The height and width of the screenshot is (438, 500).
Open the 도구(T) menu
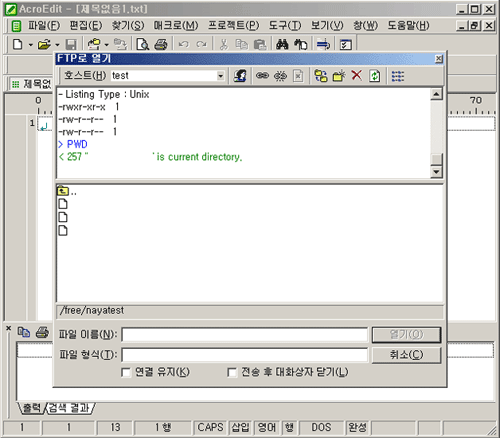coord(285,25)
